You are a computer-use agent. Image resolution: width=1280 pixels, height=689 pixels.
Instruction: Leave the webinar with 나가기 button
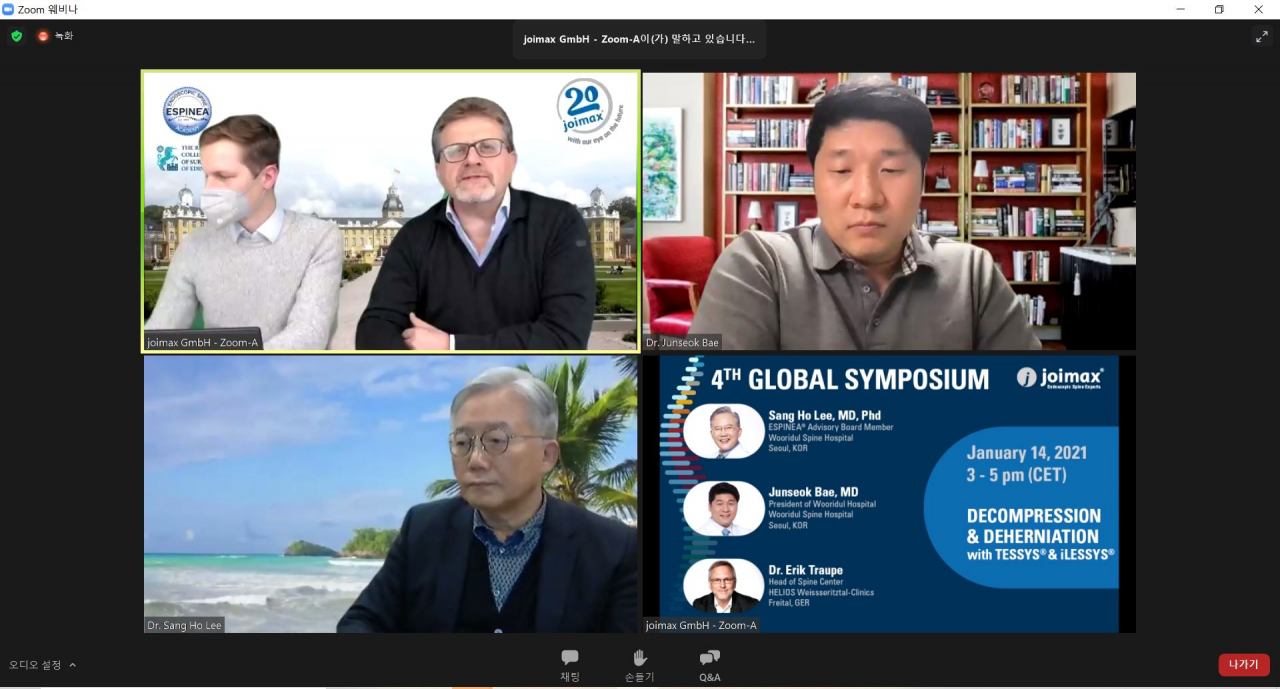click(1244, 665)
